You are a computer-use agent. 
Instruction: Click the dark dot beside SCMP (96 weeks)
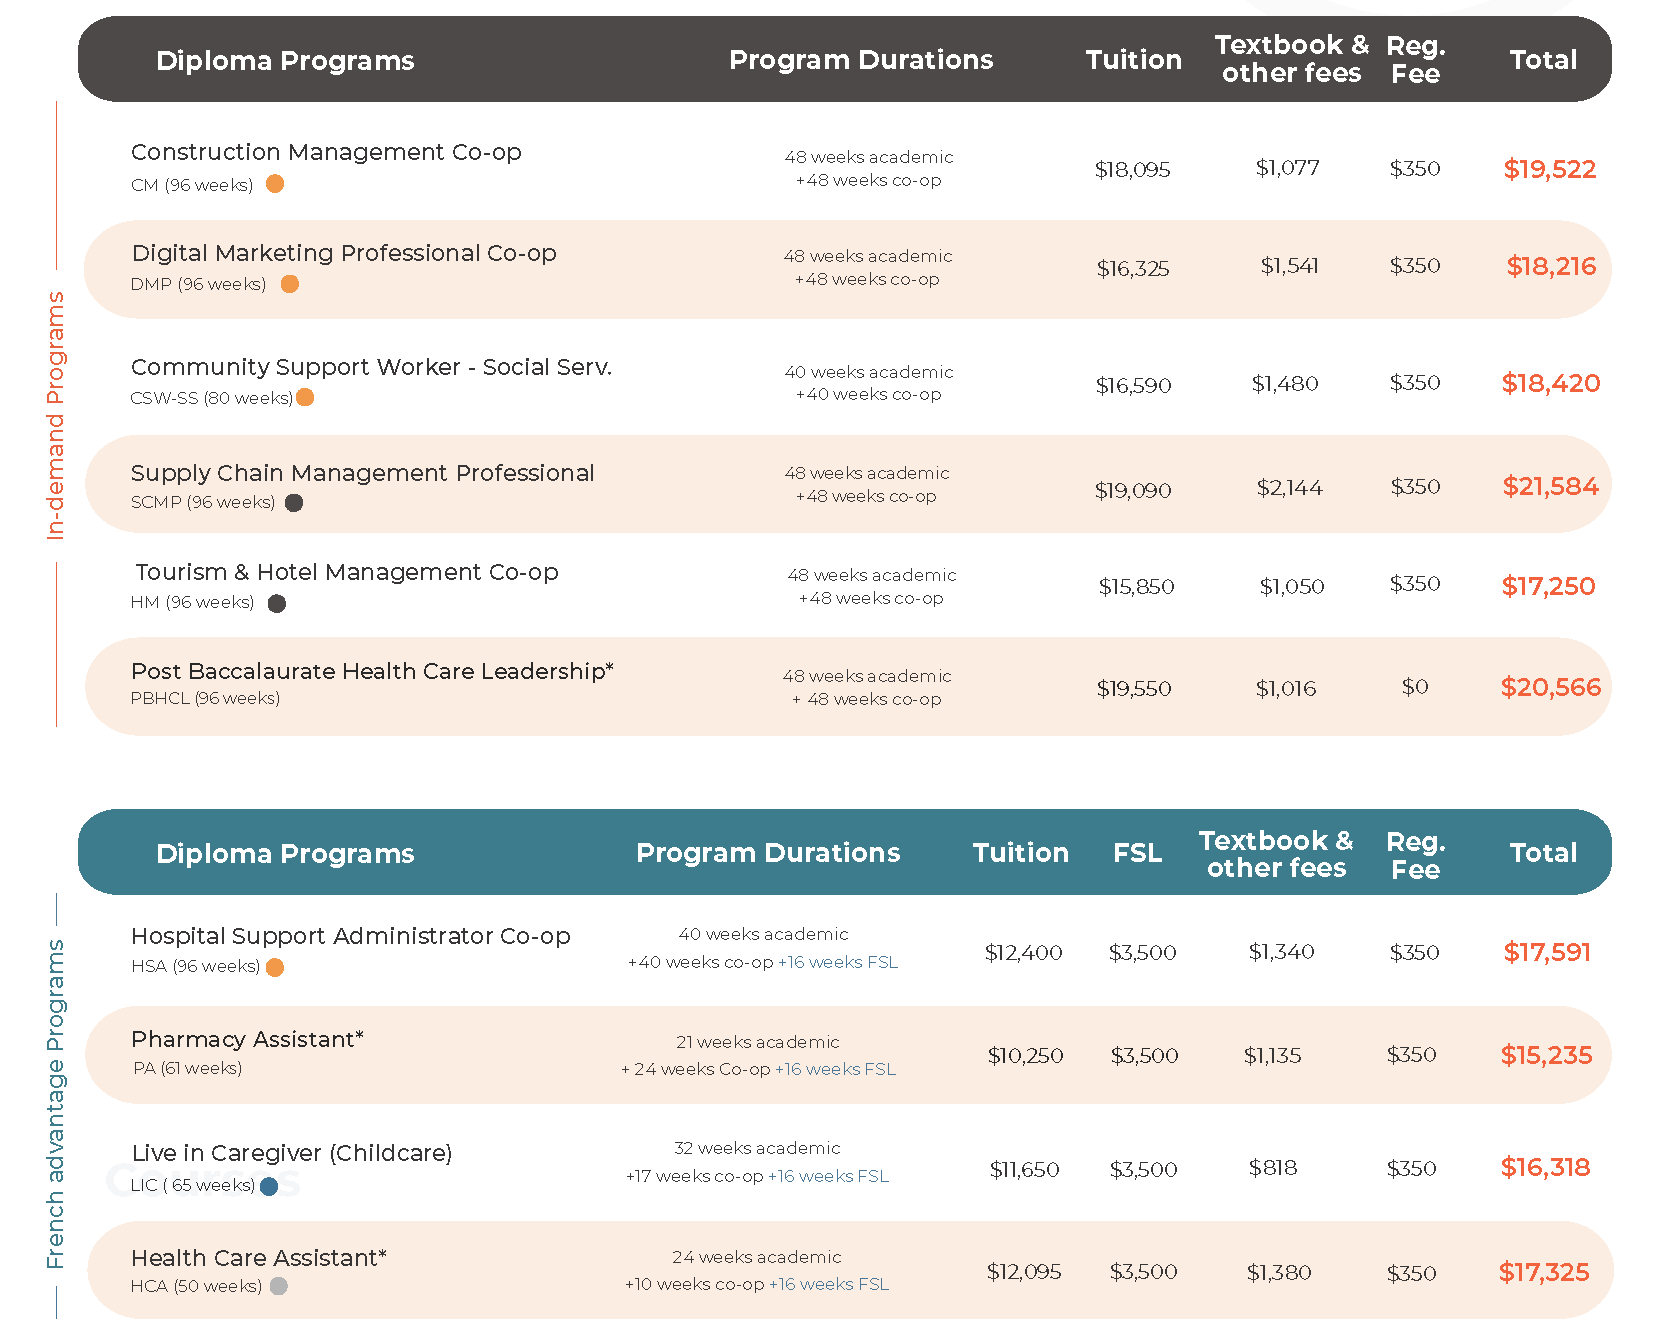294,503
